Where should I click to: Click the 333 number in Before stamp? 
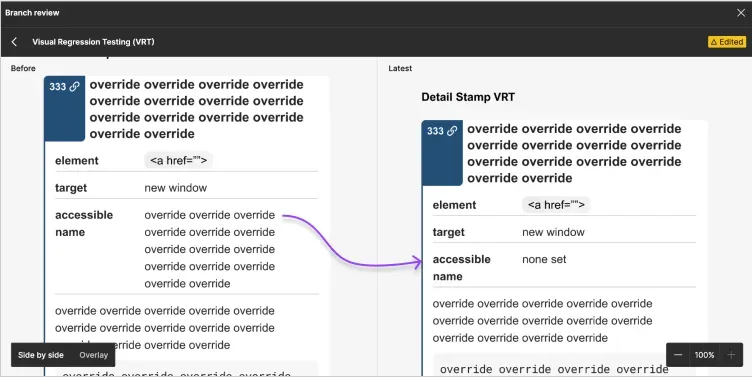58,87
